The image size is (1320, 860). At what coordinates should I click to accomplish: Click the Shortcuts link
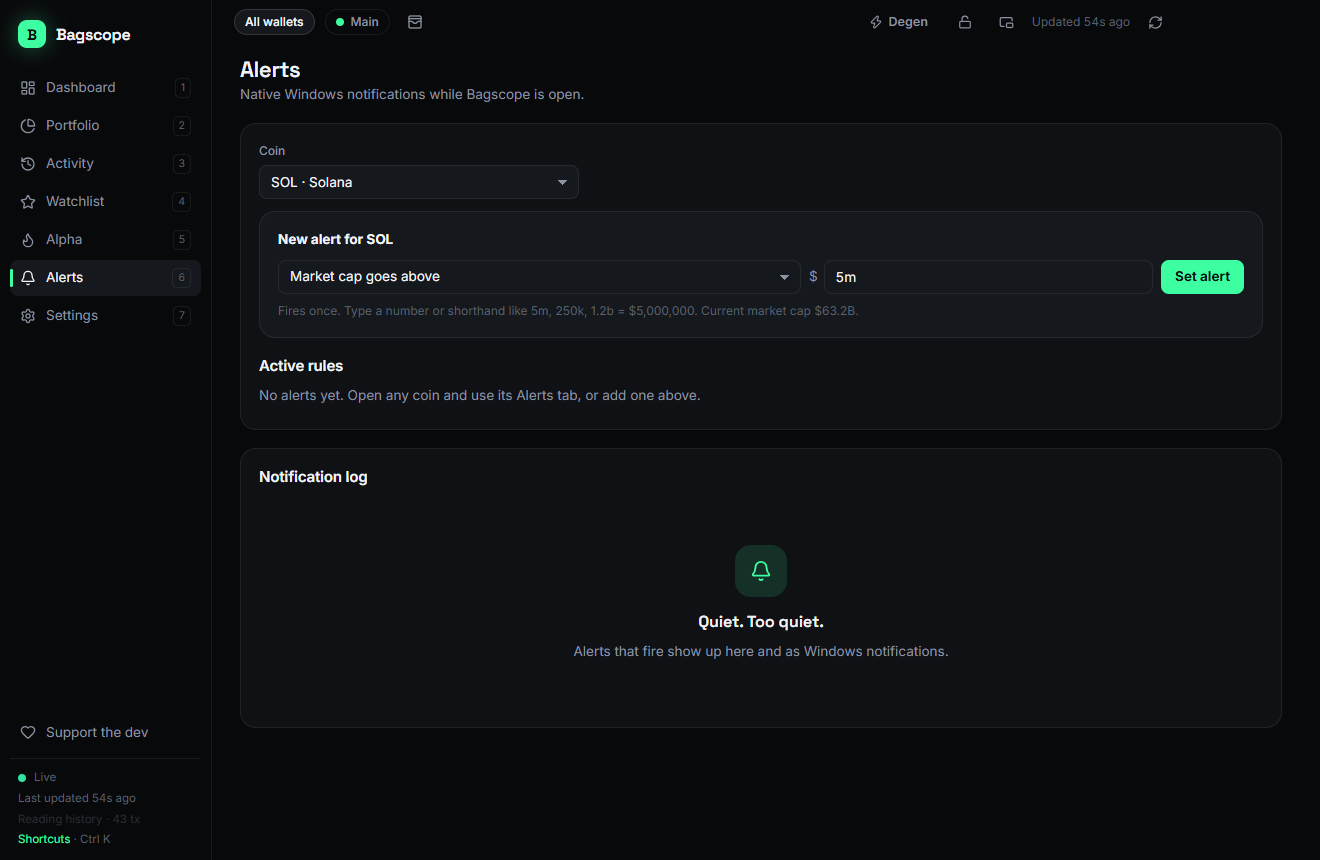point(44,839)
